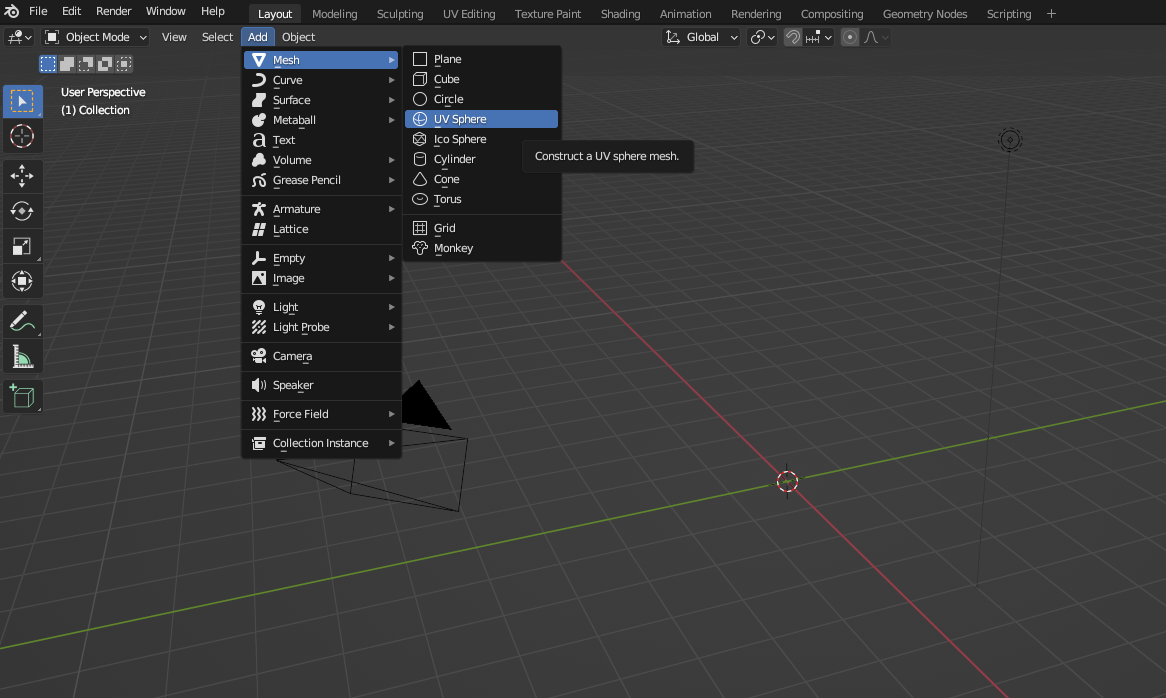This screenshot has width=1166, height=698.
Task: Select the Rotate tool
Action: [x=22, y=211]
